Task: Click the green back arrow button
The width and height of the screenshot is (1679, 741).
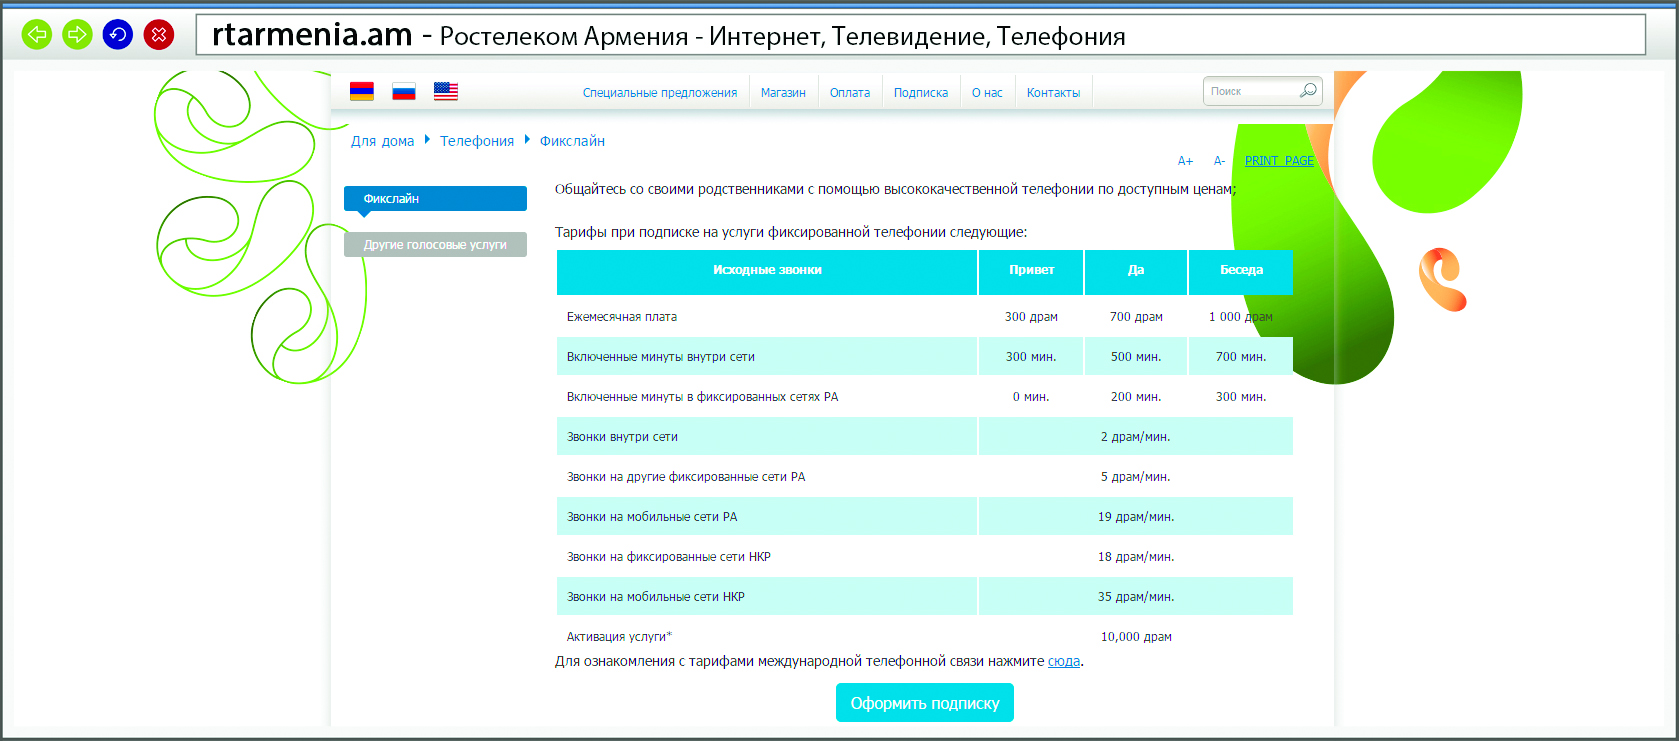Action: [x=37, y=35]
